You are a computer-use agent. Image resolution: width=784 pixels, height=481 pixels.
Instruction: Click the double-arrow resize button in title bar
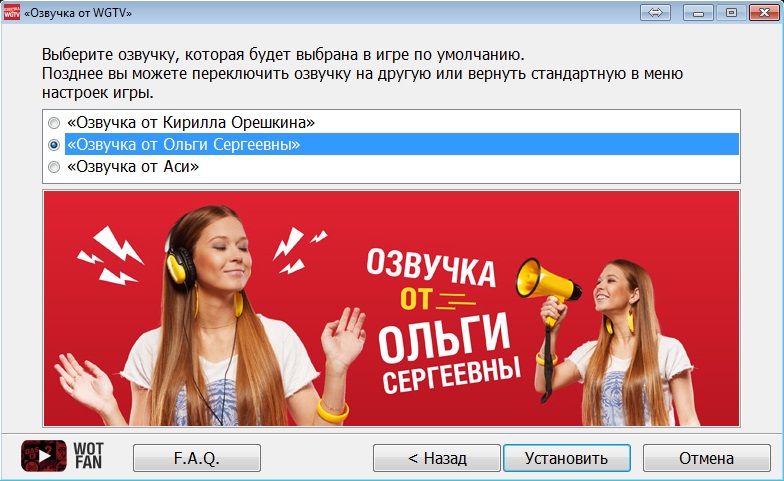655,12
